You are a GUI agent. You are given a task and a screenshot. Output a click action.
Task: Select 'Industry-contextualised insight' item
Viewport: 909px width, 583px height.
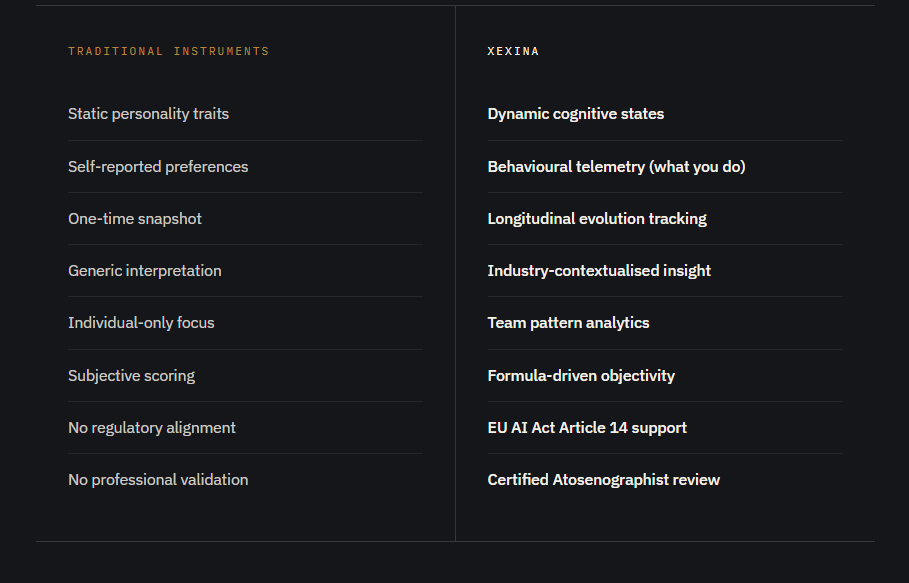tap(599, 271)
